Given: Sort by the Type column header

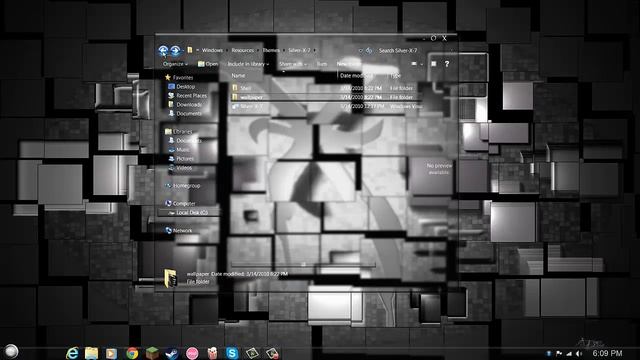Looking at the screenshot, I should pos(396,76).
